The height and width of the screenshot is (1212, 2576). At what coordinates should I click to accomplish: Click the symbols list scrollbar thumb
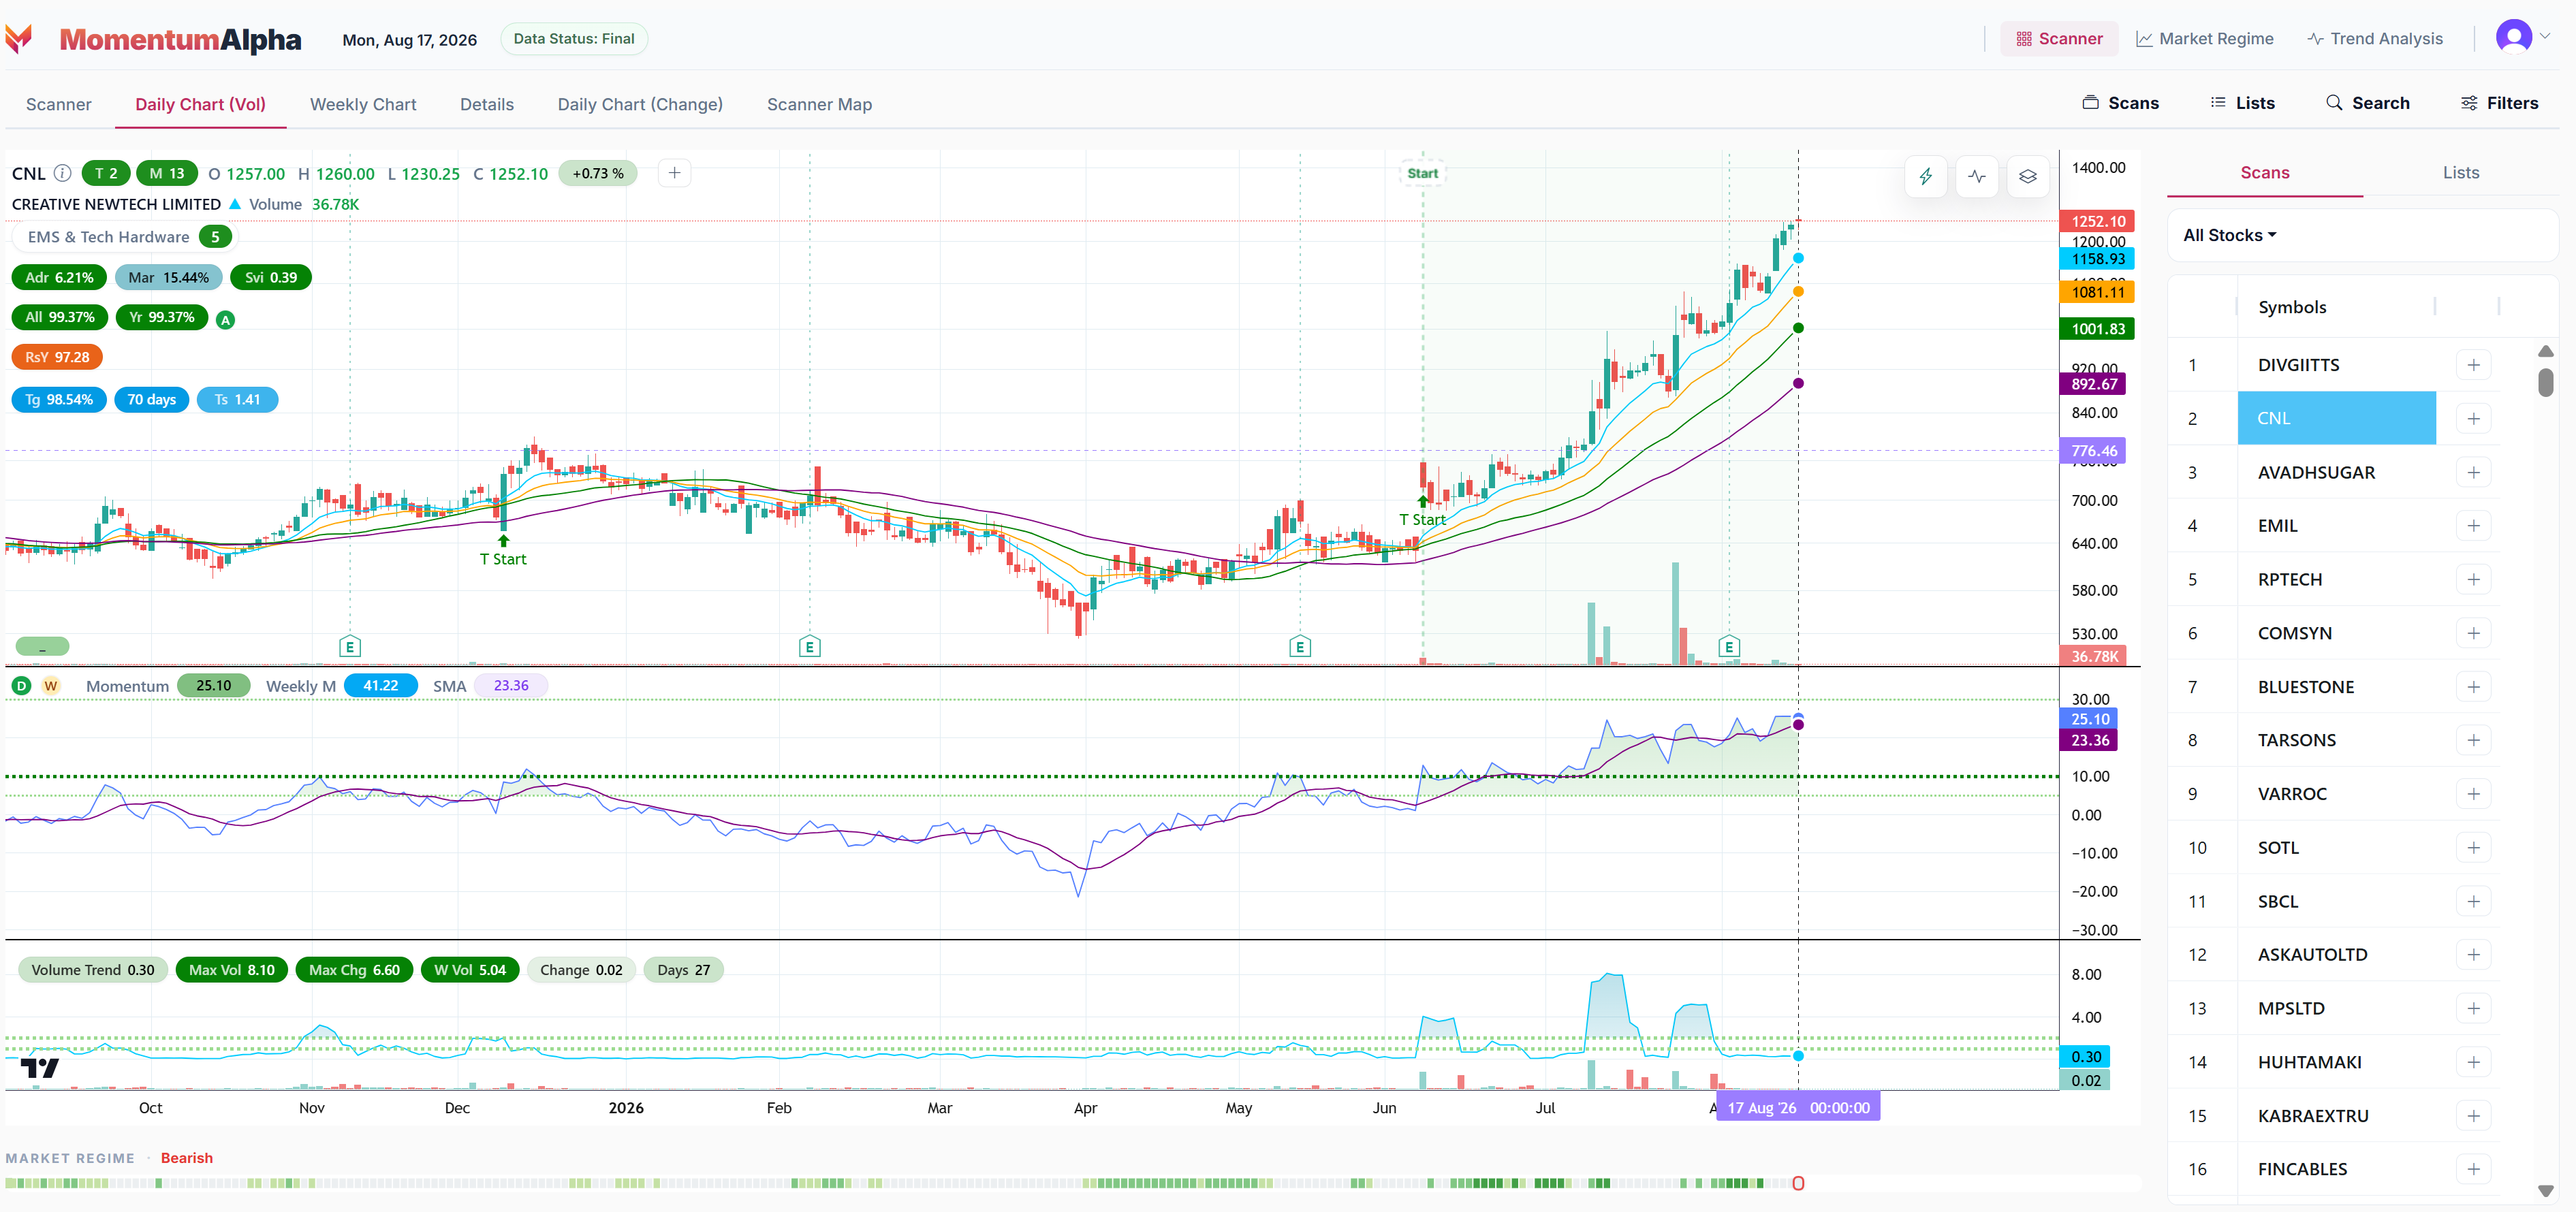pyautogui.click(x=2545, y=382)
